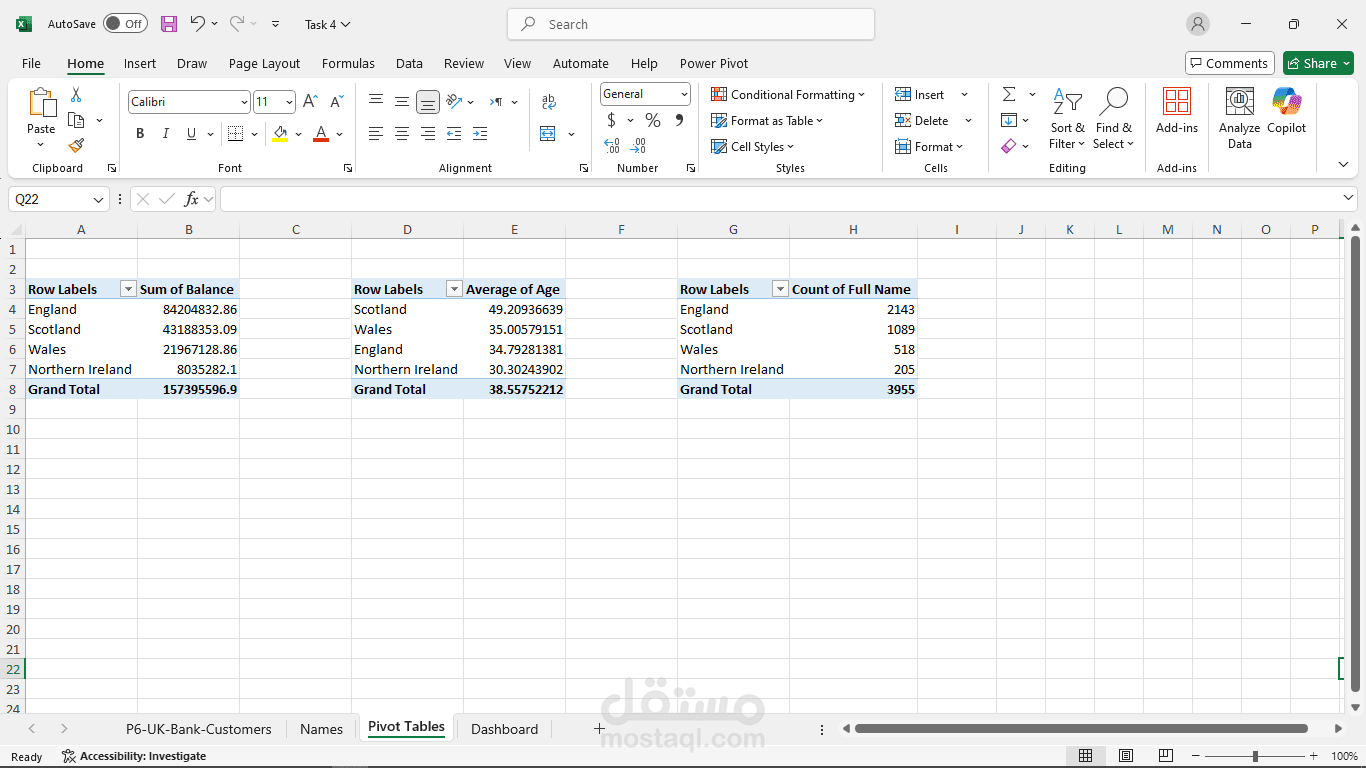This screenshot has height=768, width=1366.
Task: Apply Bold formatting to selection
Action: tap(140, 134)
